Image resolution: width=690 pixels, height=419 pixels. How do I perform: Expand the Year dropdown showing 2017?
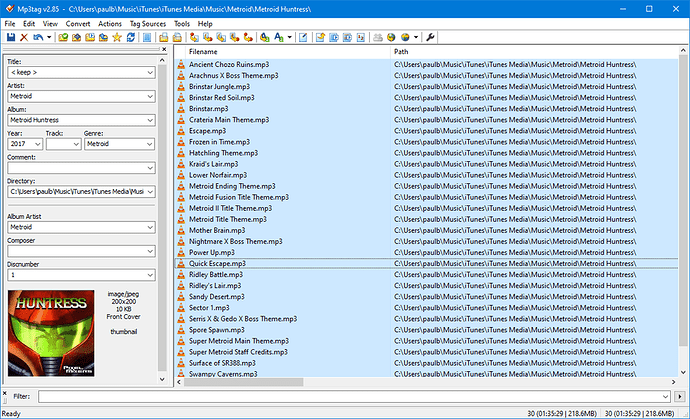[x=37, y=143]
